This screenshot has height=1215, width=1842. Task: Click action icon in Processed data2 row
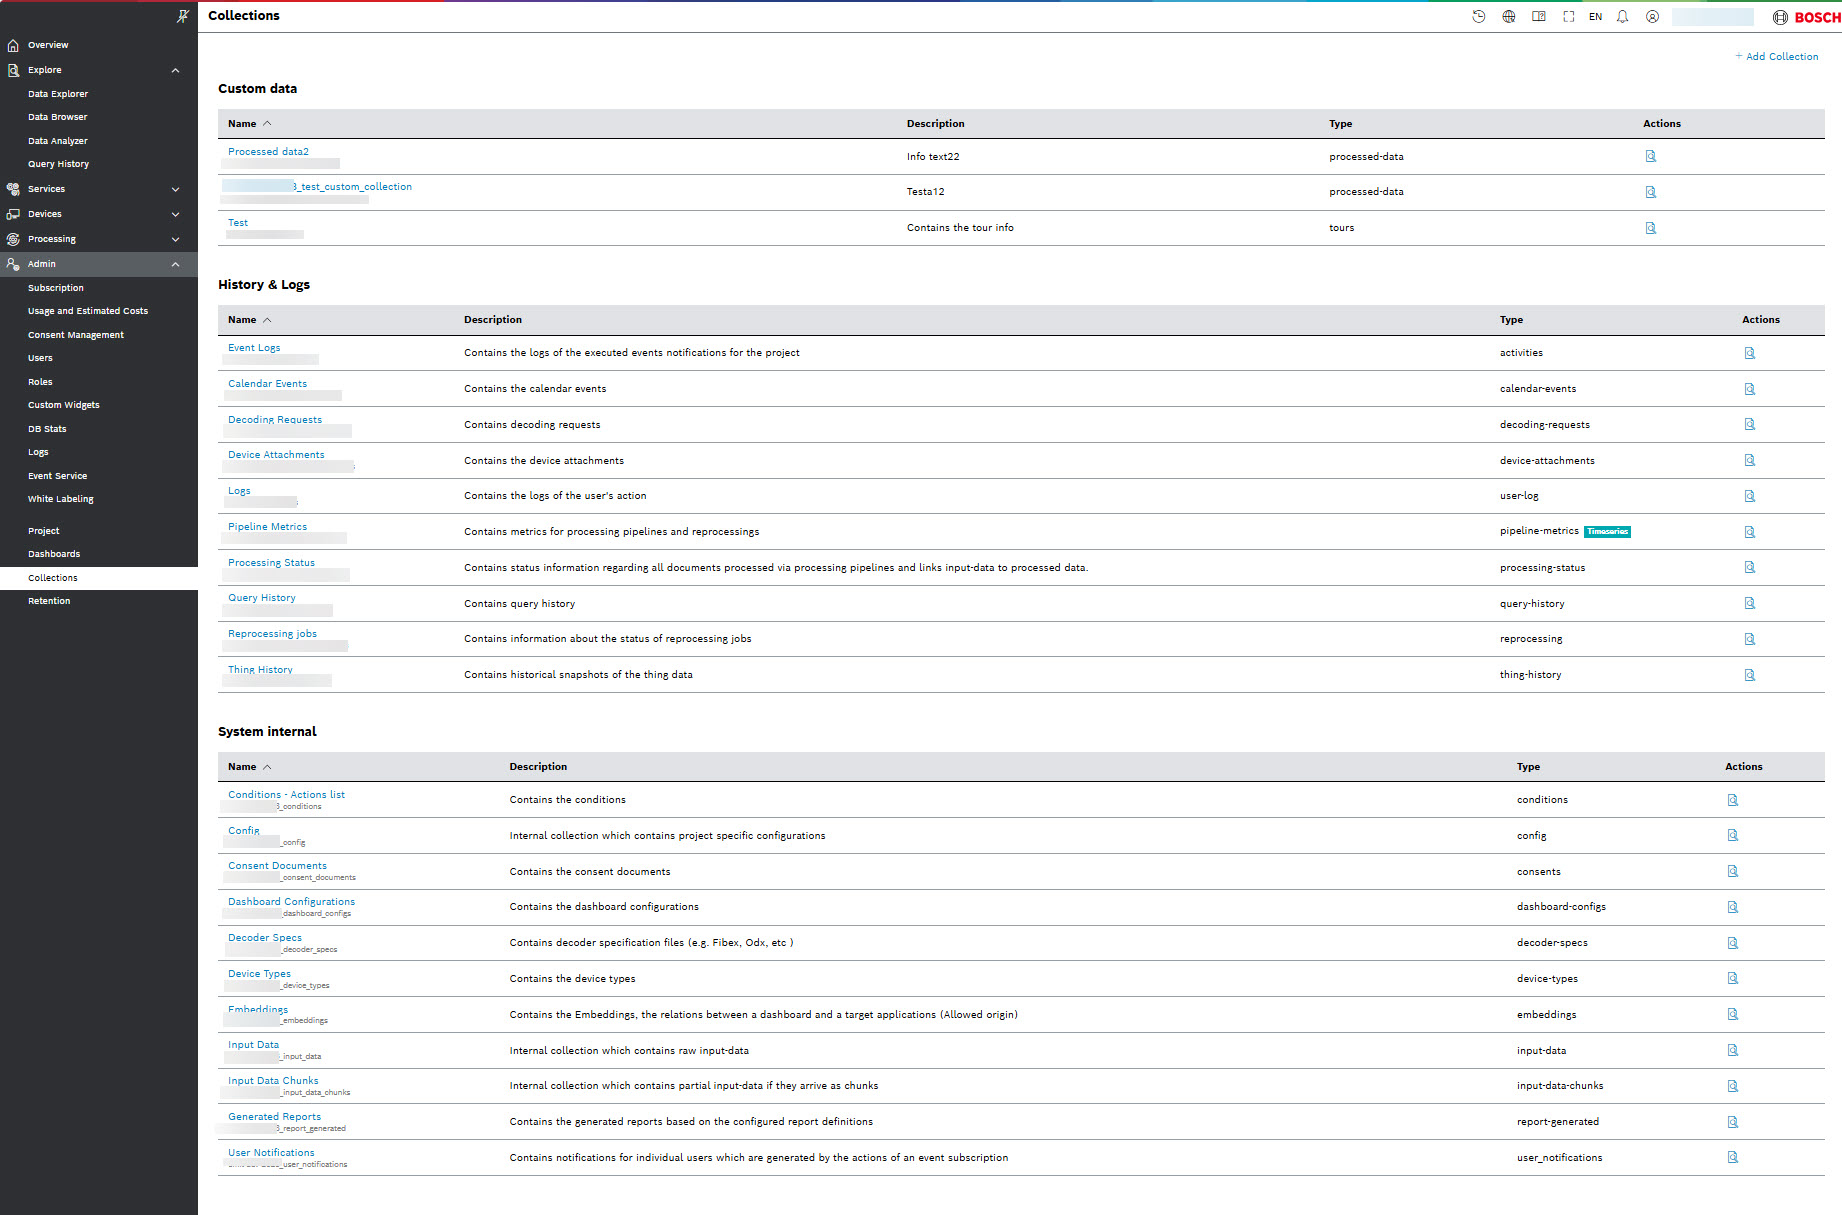[x=1650, y=156]
